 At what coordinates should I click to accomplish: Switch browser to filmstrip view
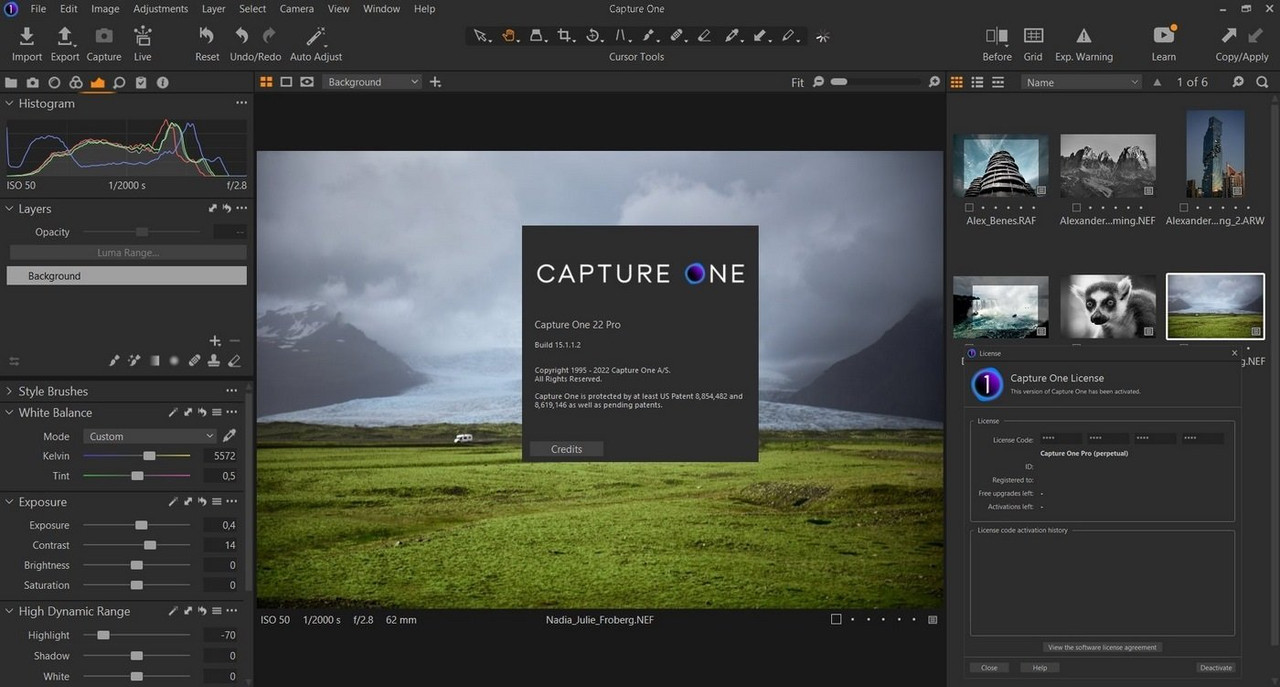click(997, 82)
